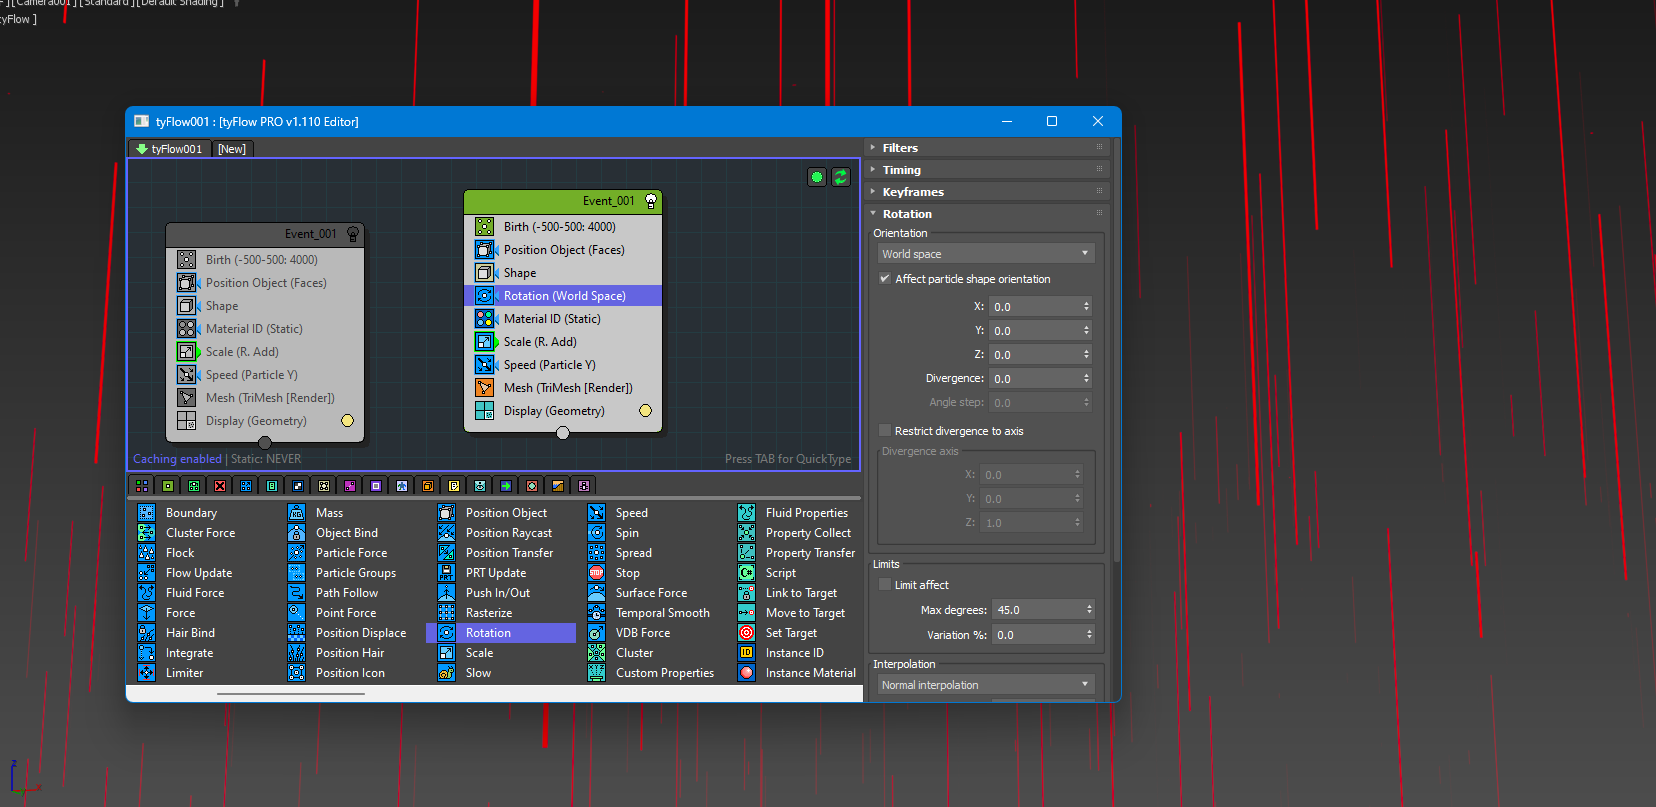Image resolution: width=1656 pixels, height=807 pixels.
Task: Click the Z rotation value field
Action: (1034, 355)
